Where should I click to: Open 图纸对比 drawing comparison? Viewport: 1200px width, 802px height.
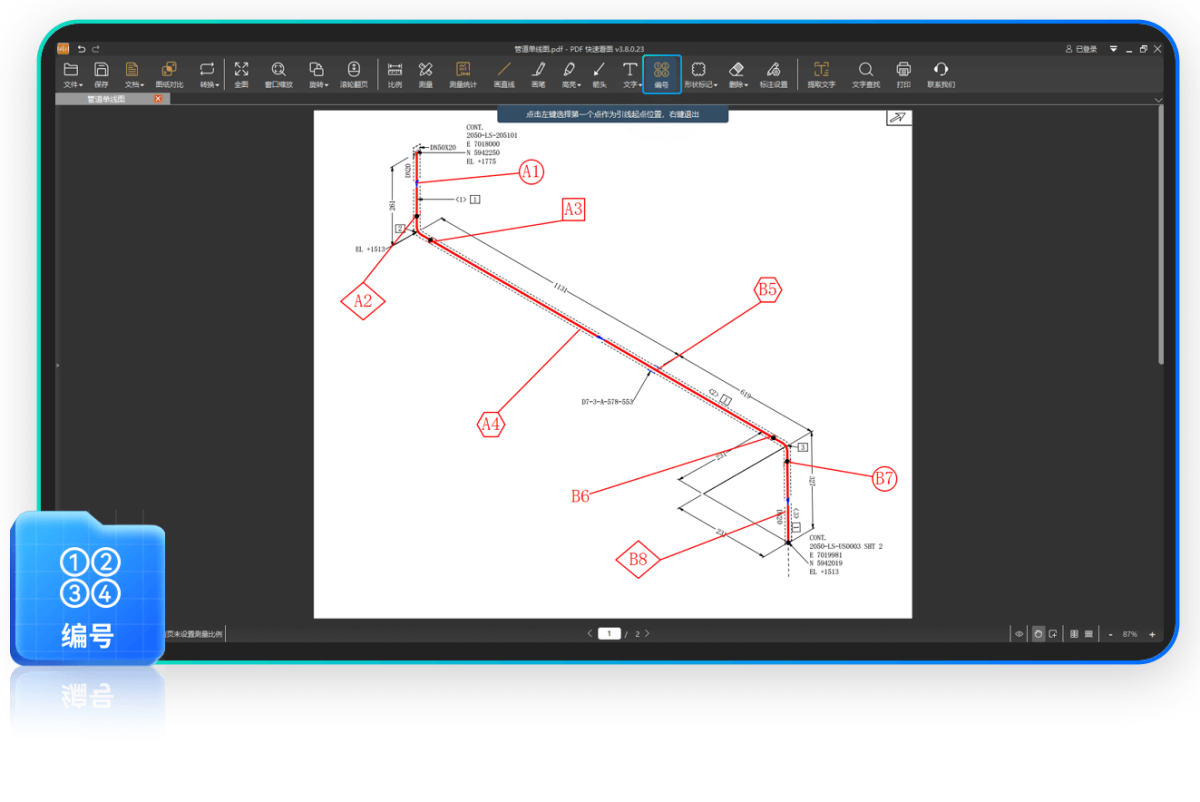tap(169, 73)
